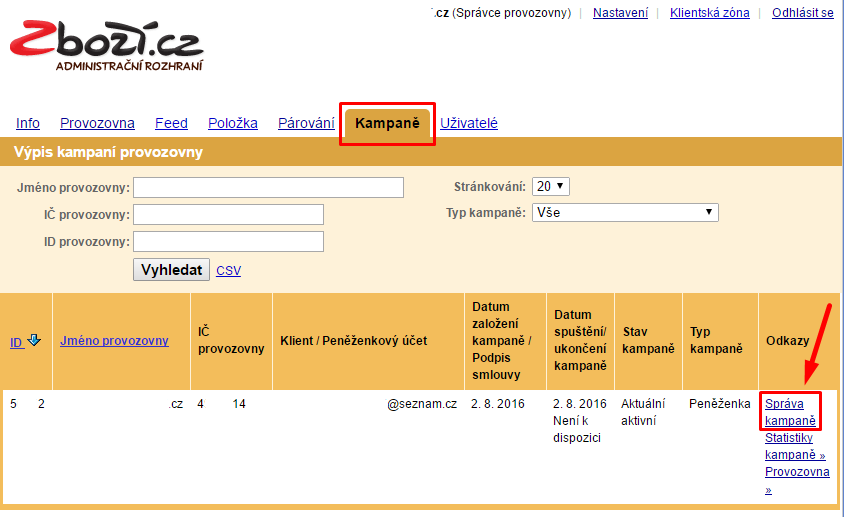Switch to the Info tab
844x517 pixels.
28,123
